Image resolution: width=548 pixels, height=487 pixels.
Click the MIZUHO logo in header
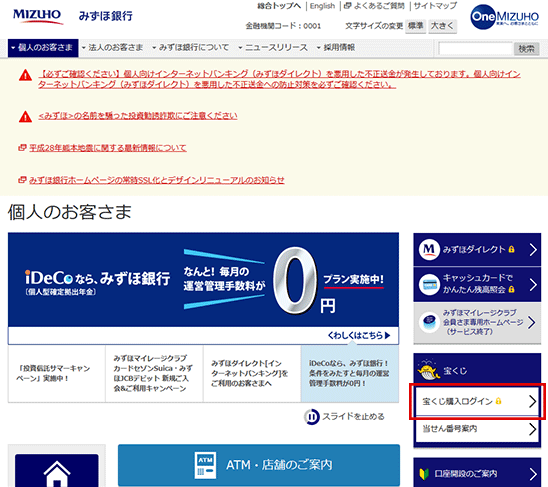tap(38, 16)
